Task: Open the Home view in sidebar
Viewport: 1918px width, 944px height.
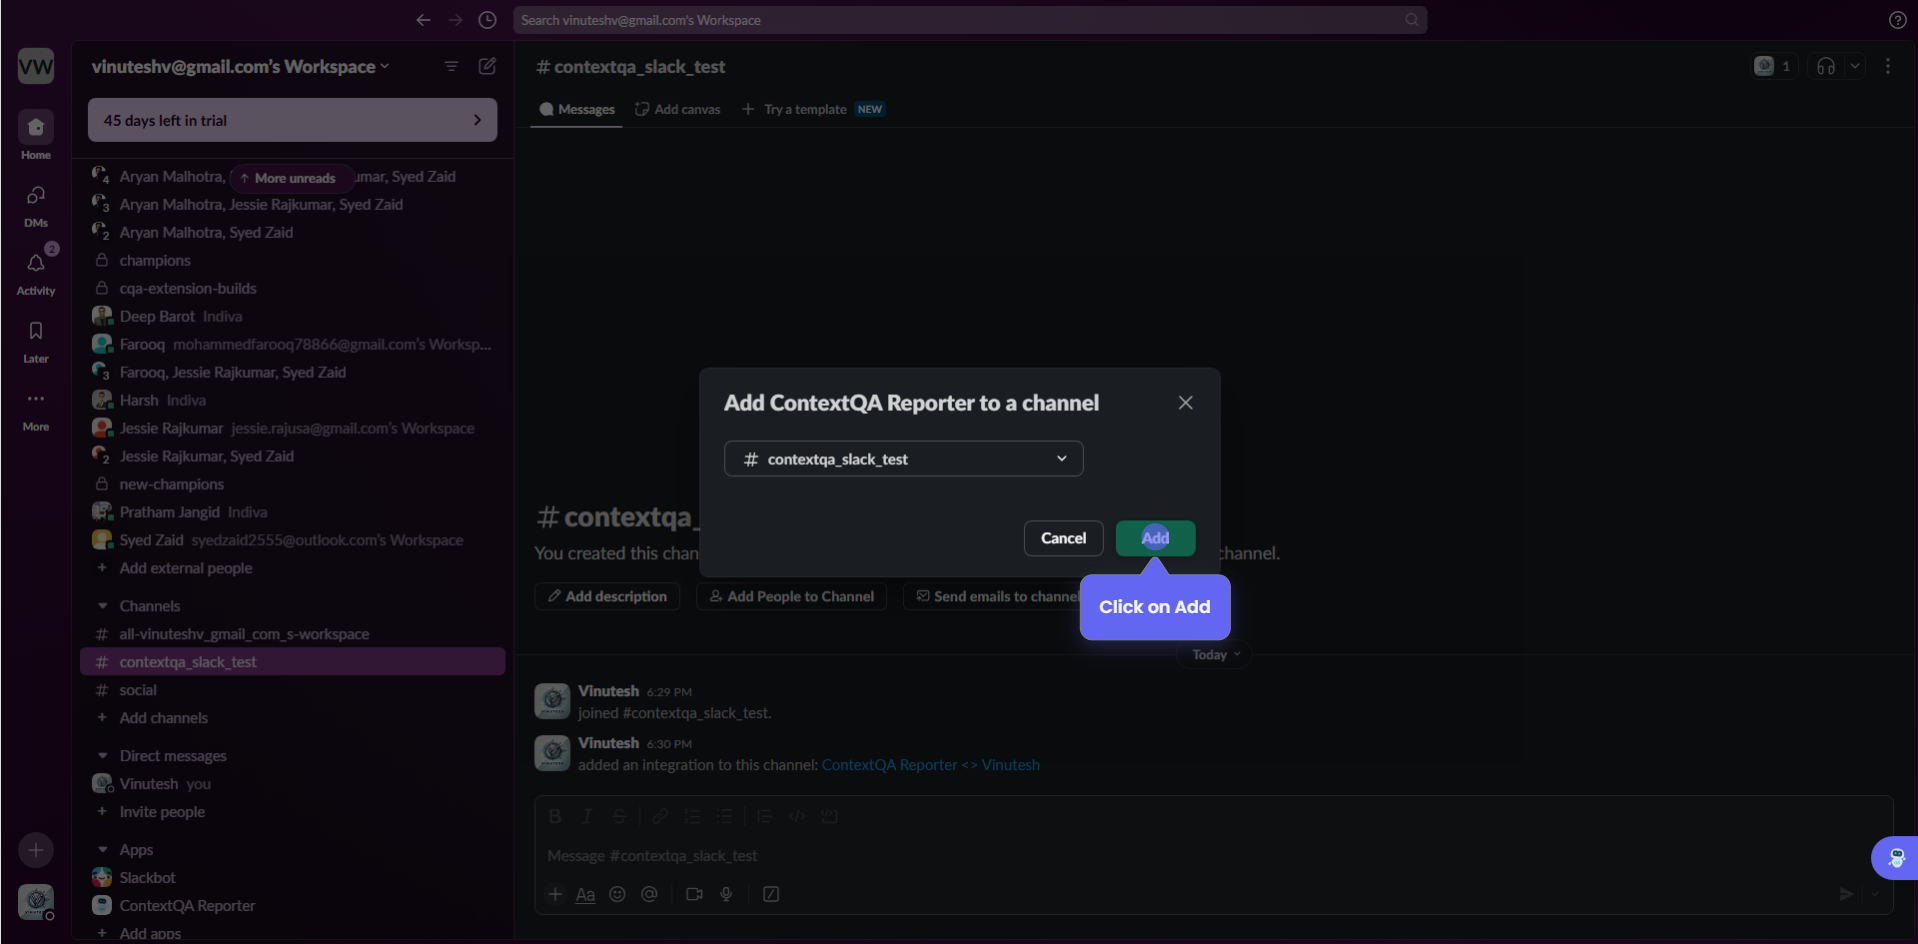Action: point(36,128)
